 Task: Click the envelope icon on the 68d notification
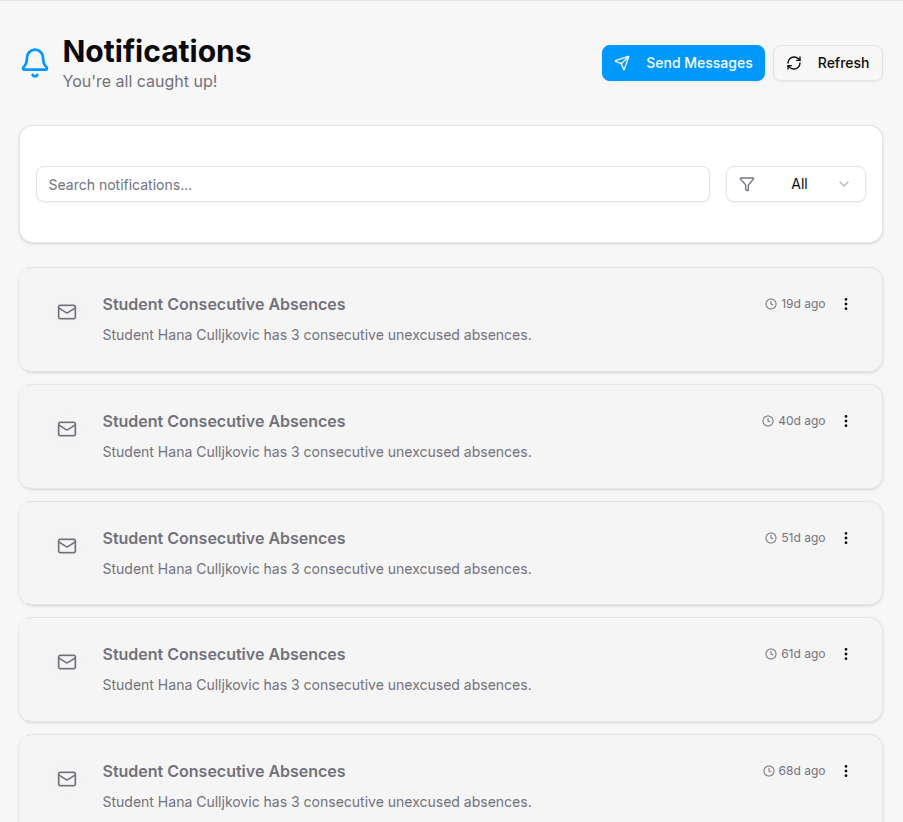click(67, 779)
